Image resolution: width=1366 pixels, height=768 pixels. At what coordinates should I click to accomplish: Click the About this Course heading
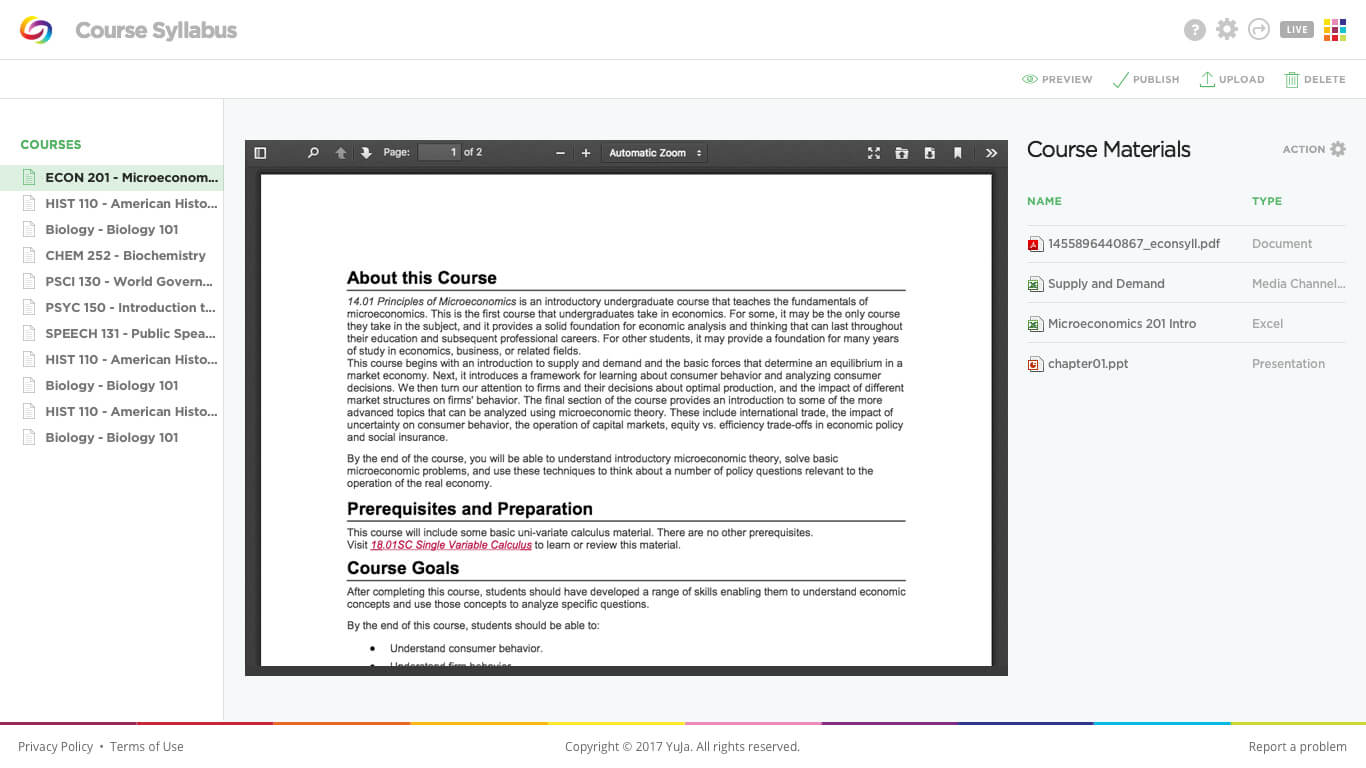tap(422, 278)
